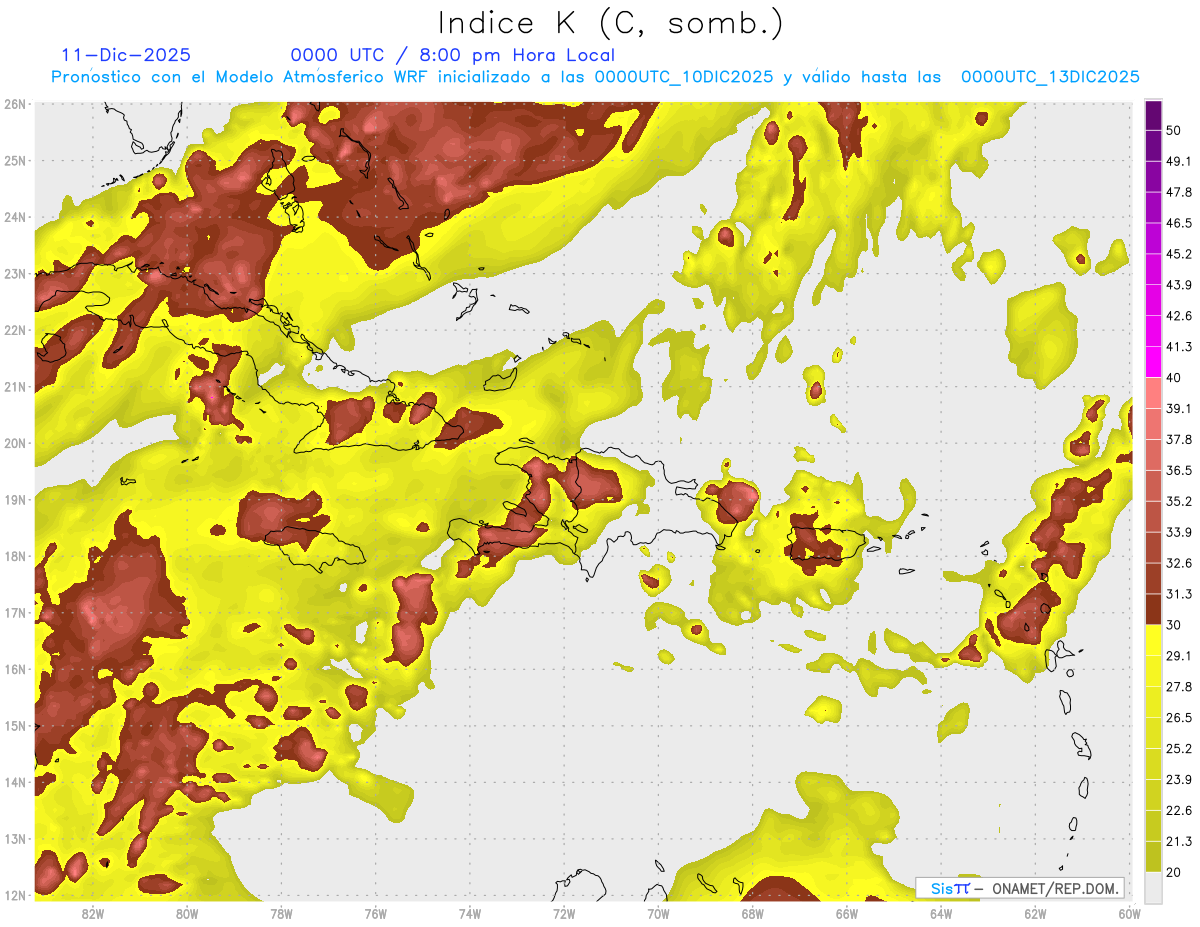Click color bar value '40'
1200x927 pixels.
(1174, 377)
